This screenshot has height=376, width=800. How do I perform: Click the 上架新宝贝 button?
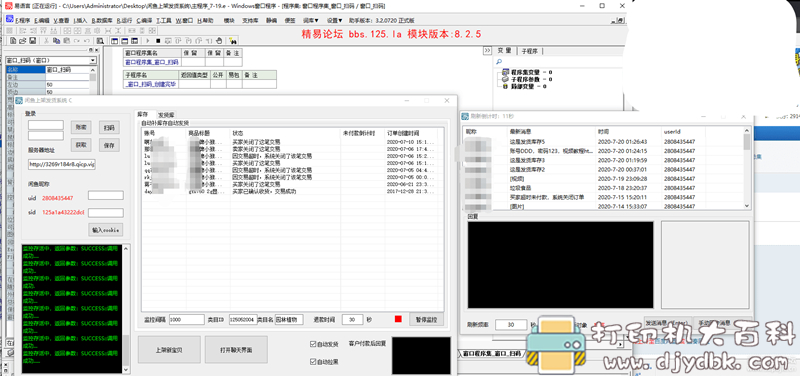[169, 350]
